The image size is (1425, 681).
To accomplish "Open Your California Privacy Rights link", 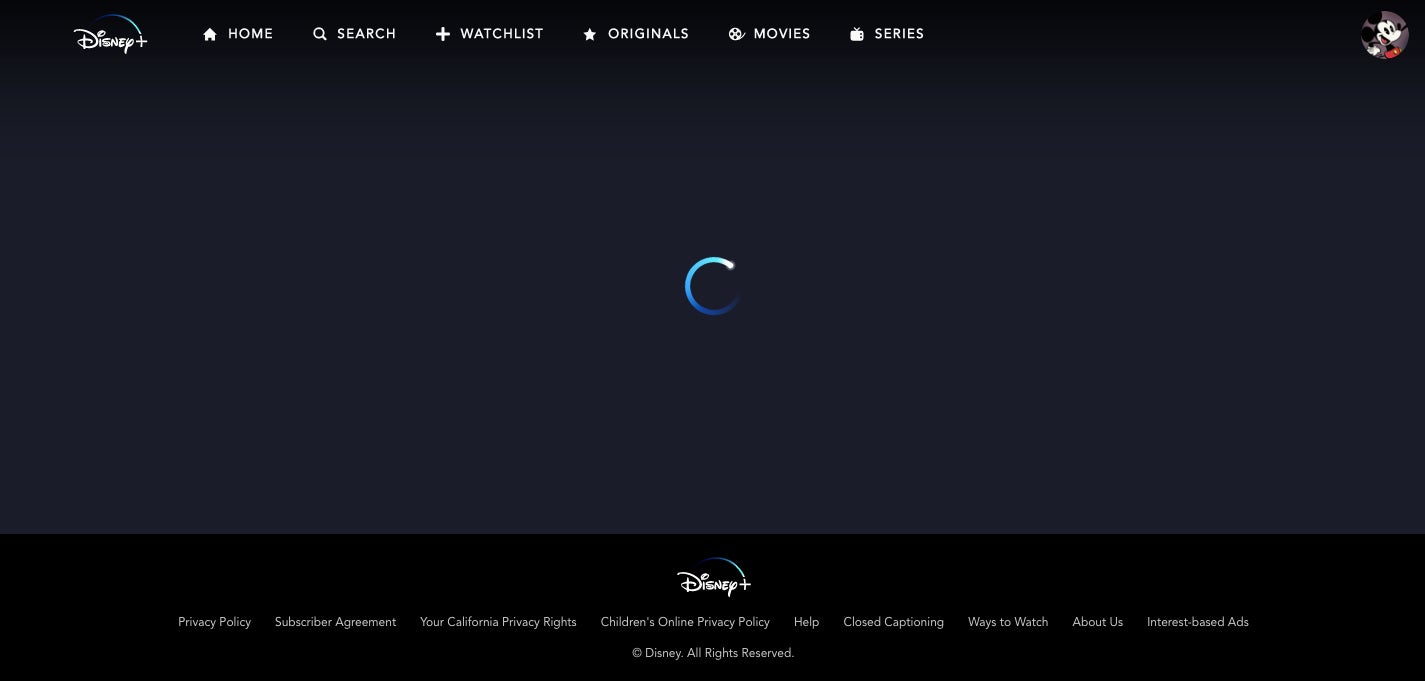I will (x=498, y=622).
